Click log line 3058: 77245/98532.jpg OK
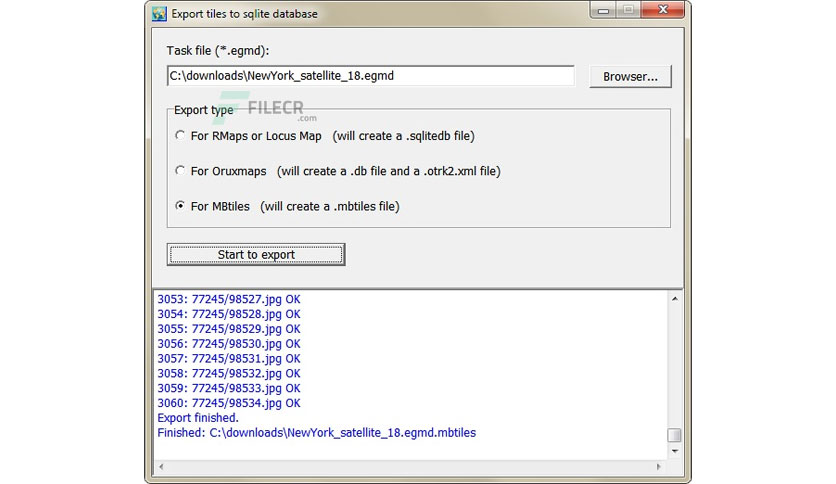 (229, 373)
